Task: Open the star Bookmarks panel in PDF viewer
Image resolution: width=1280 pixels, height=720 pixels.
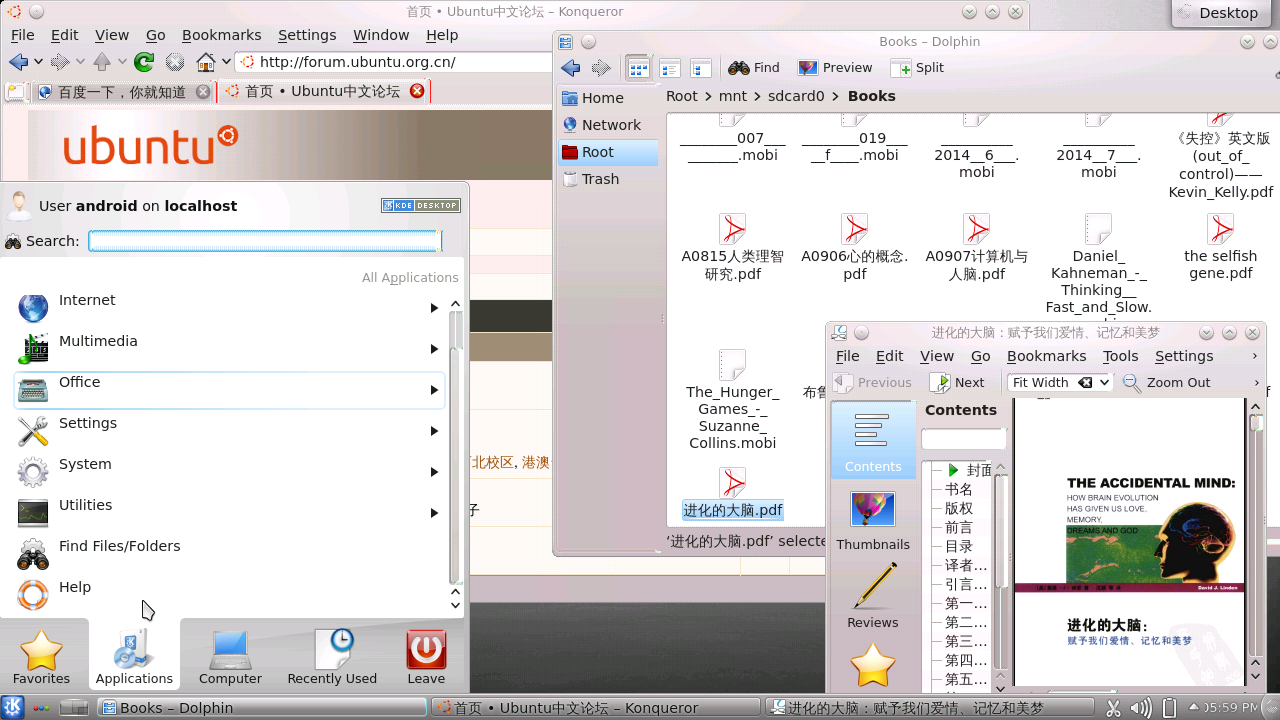Action: [x=873, y=666]
